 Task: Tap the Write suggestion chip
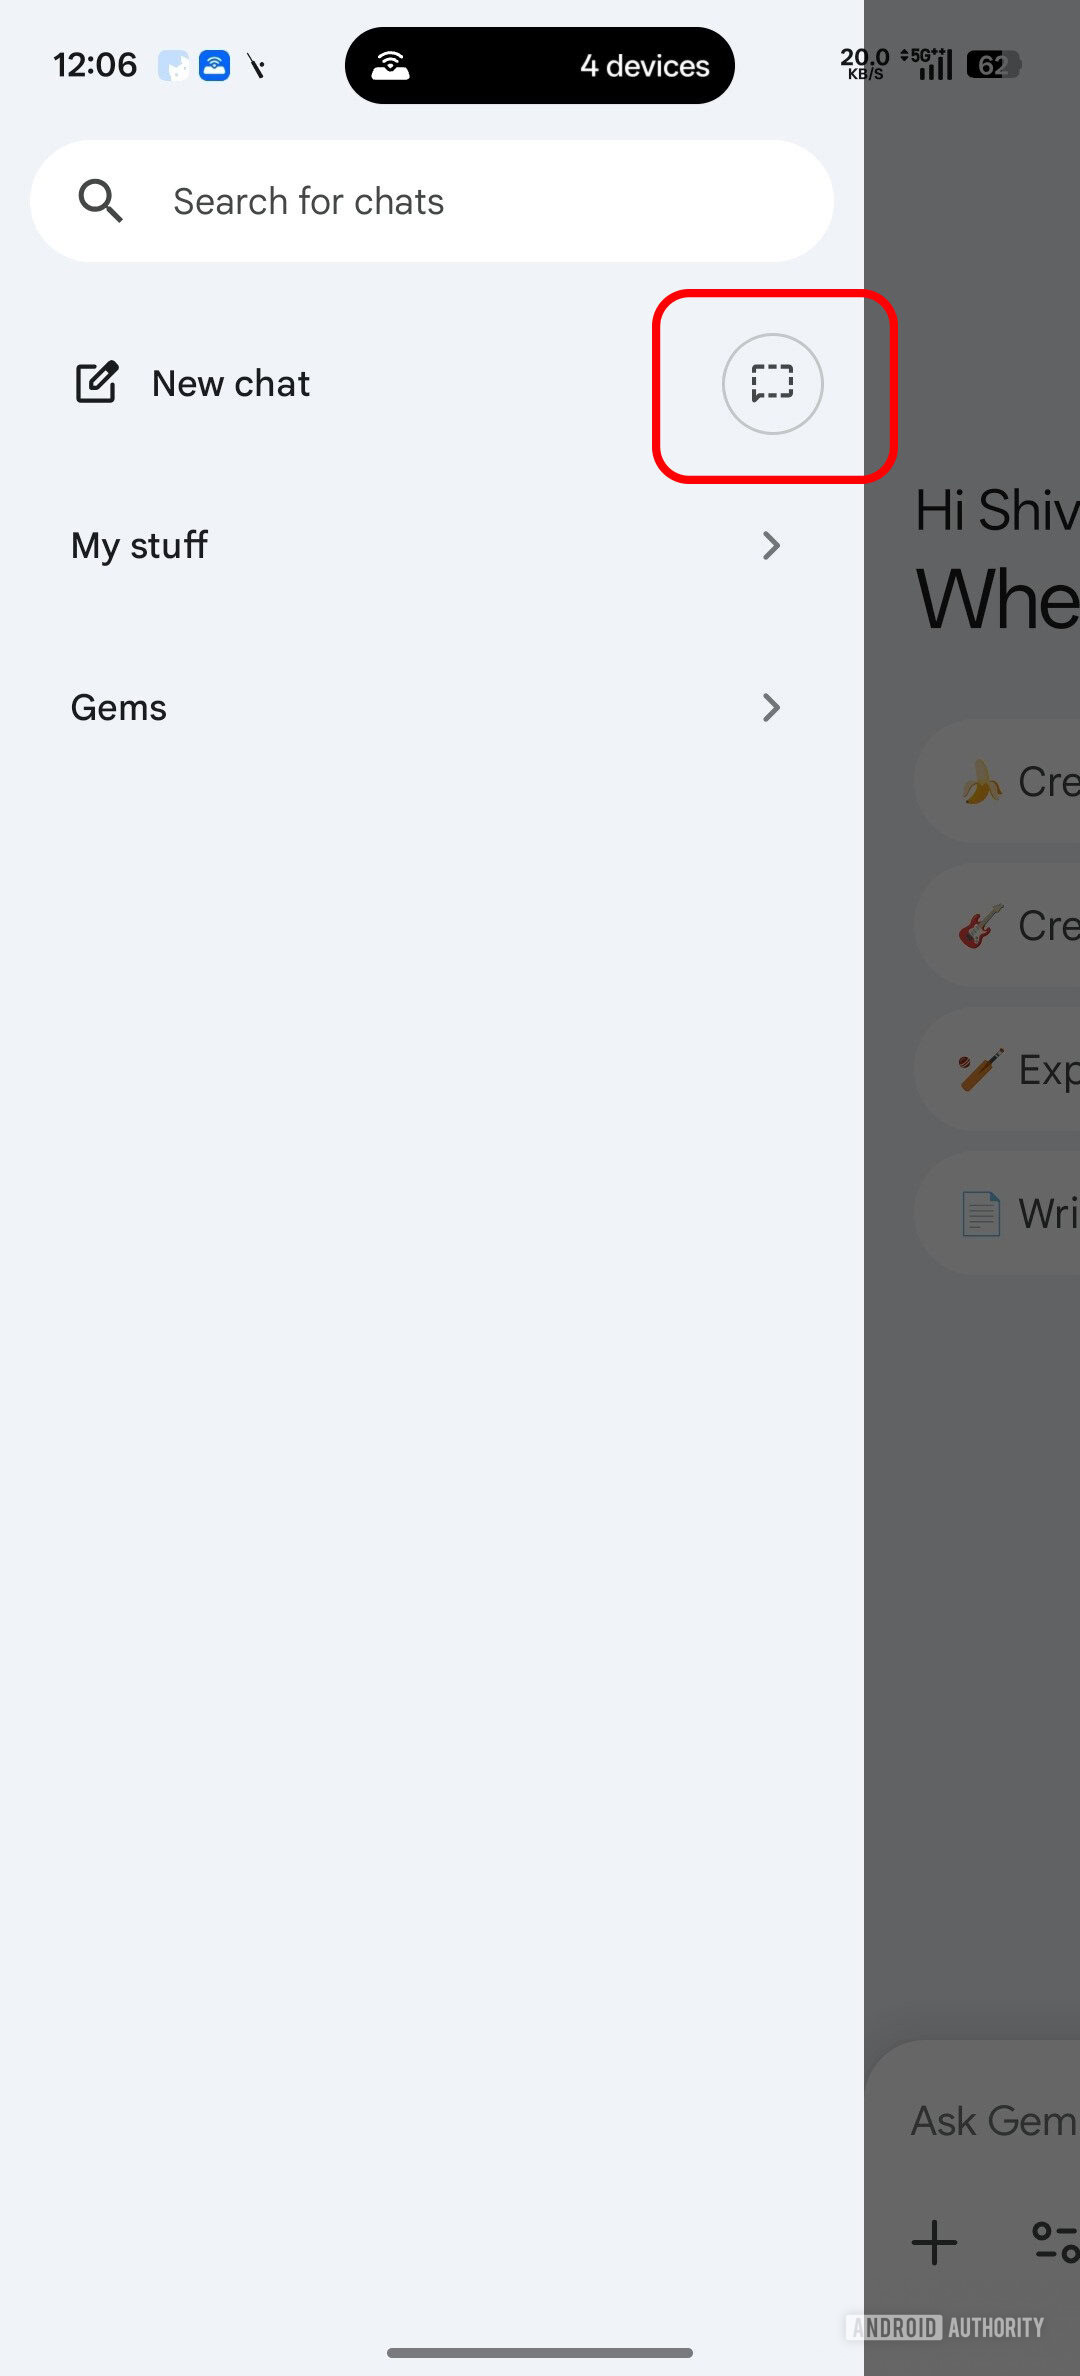click(1020, 1213)
